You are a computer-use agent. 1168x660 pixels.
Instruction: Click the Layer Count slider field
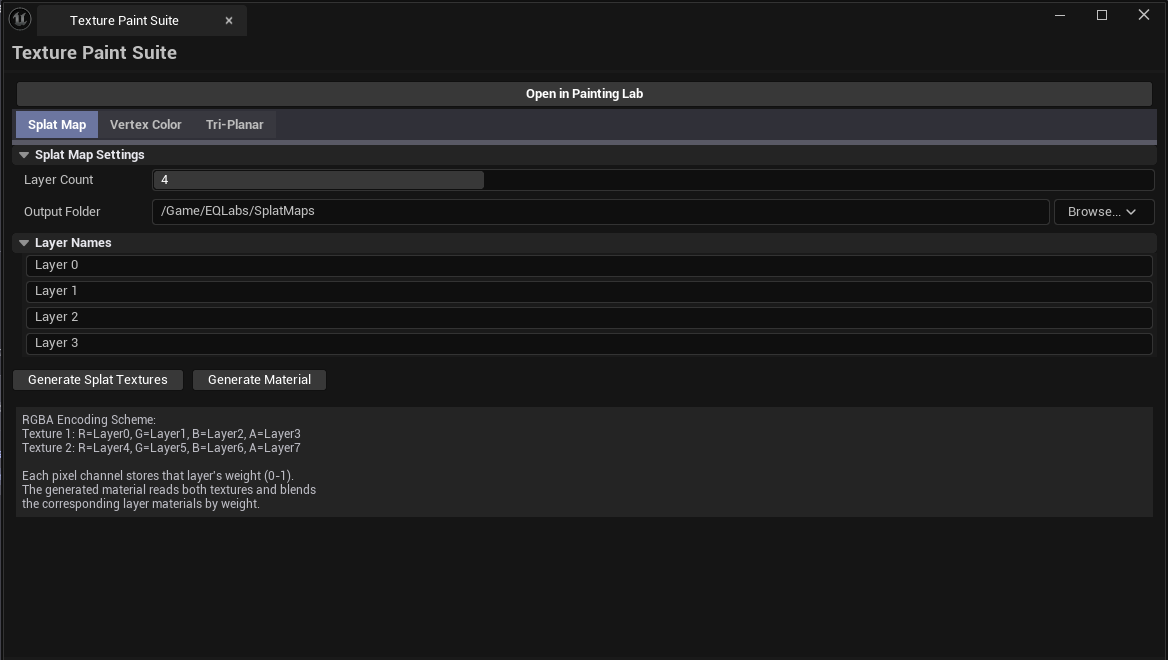(x=653, y=180)
